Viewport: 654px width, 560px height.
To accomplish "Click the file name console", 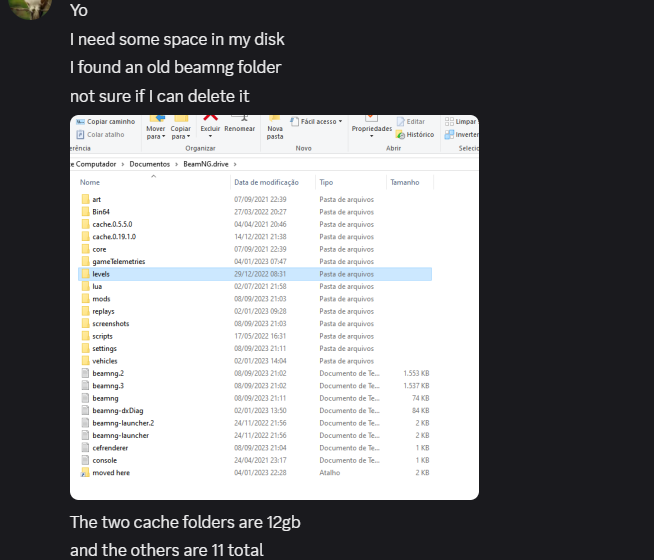I will [x=105, y=460].
